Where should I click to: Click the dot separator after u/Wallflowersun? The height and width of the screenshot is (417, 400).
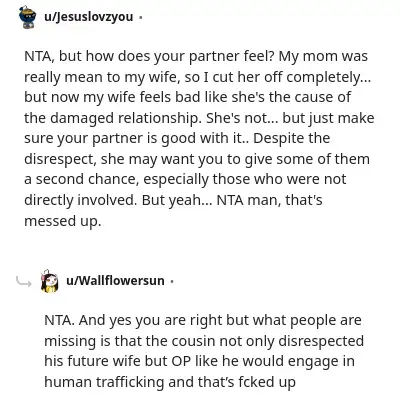[172, 281]
